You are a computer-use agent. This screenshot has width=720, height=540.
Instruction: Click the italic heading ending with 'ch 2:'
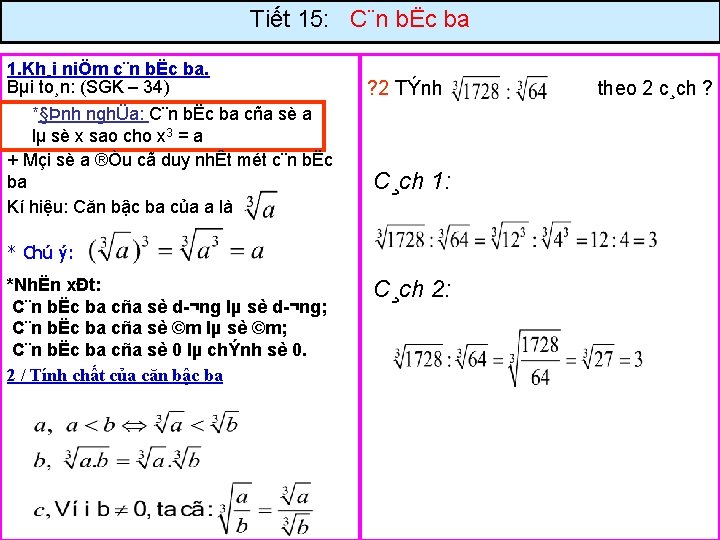412,289
